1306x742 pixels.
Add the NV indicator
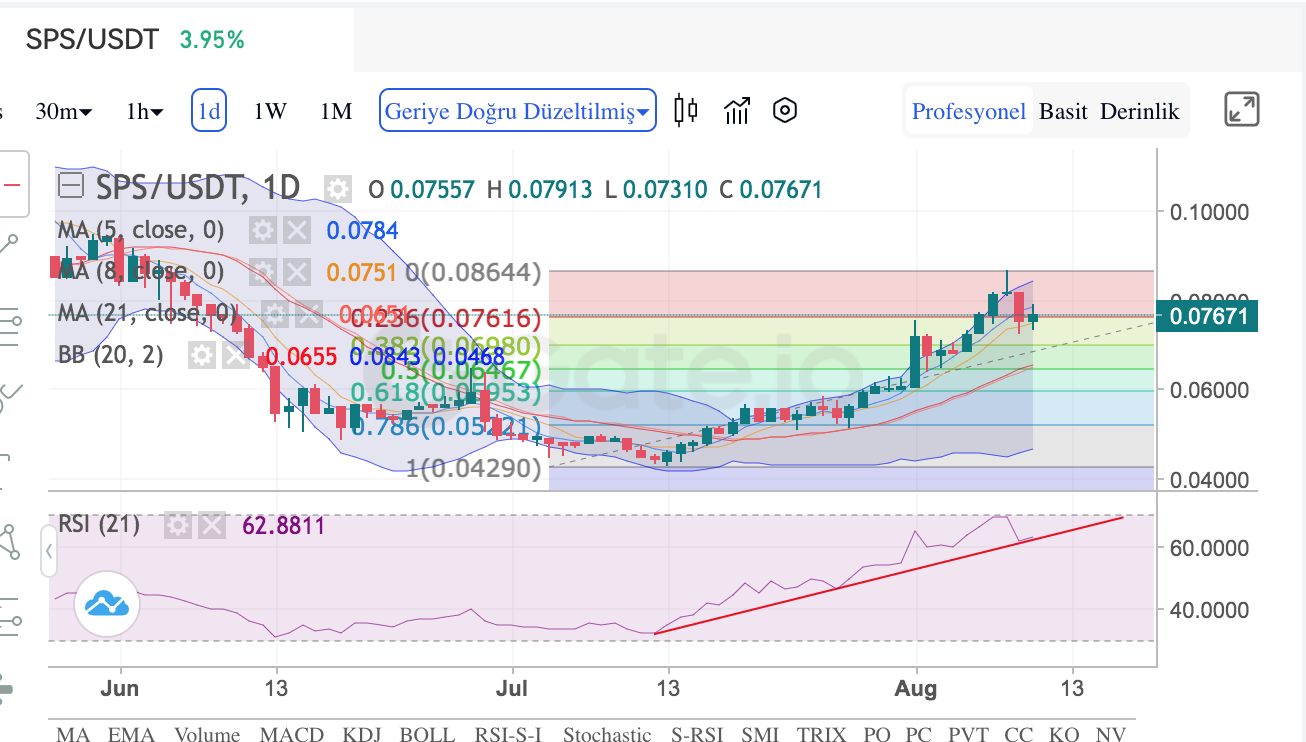point(1111,734)
